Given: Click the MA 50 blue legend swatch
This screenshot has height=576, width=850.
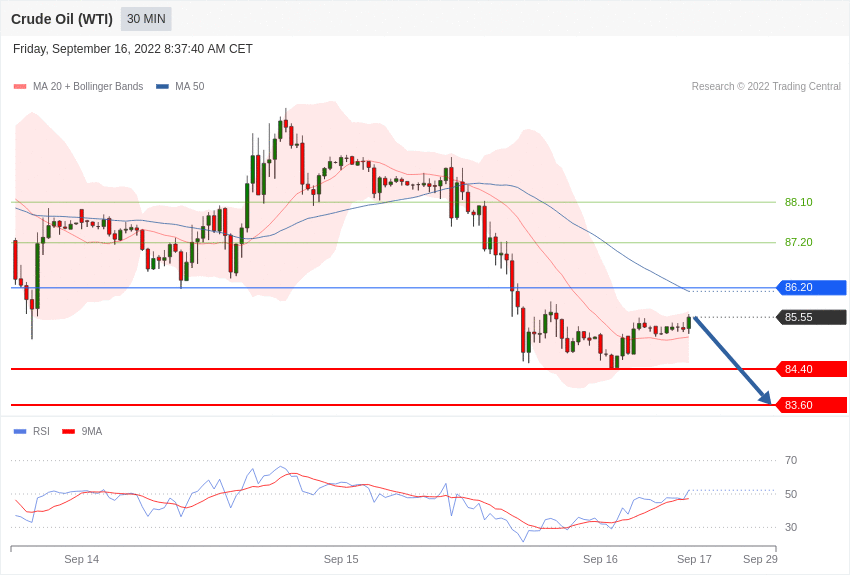Looking at the screenshot, I should coord(163,86).
